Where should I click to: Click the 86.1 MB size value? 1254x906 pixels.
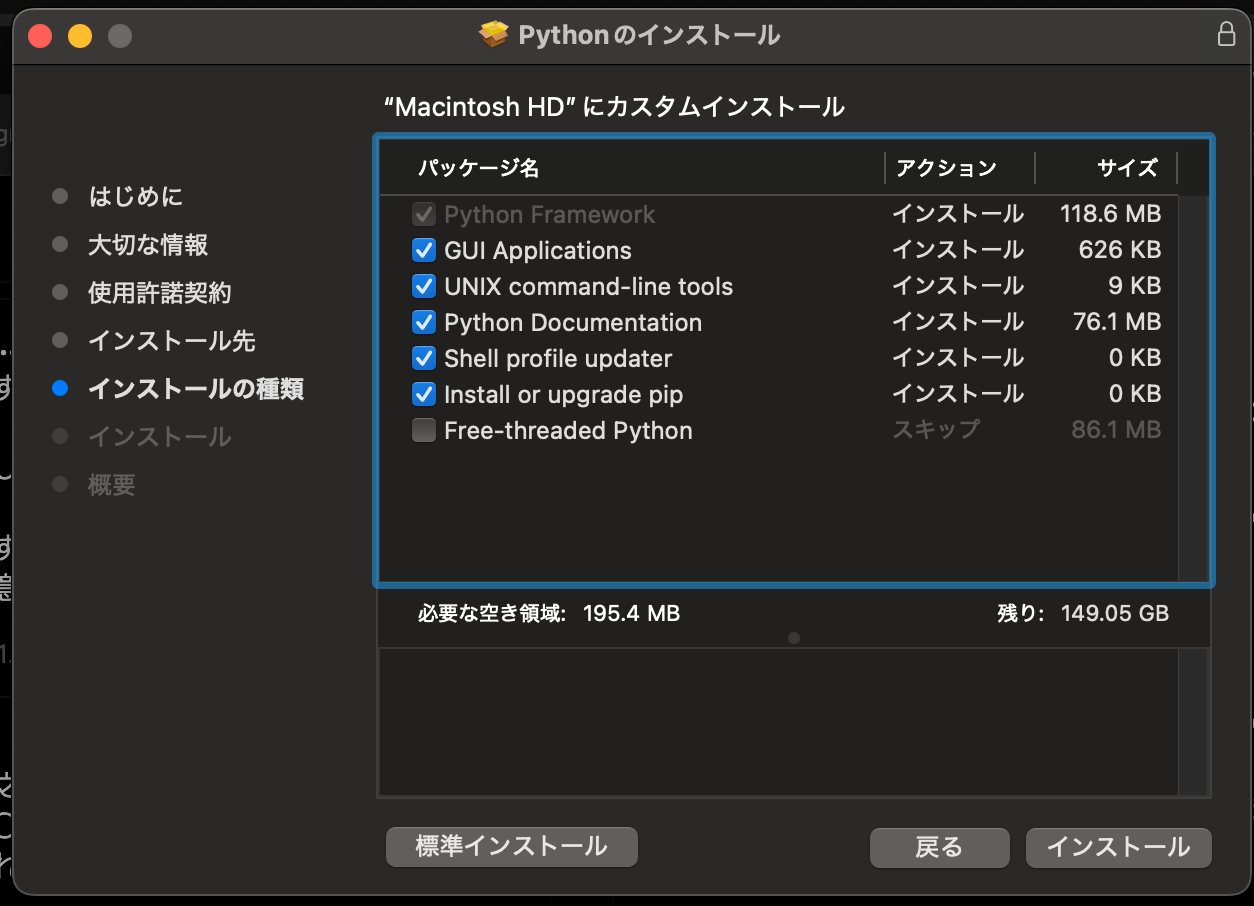tap(1116, 430)
